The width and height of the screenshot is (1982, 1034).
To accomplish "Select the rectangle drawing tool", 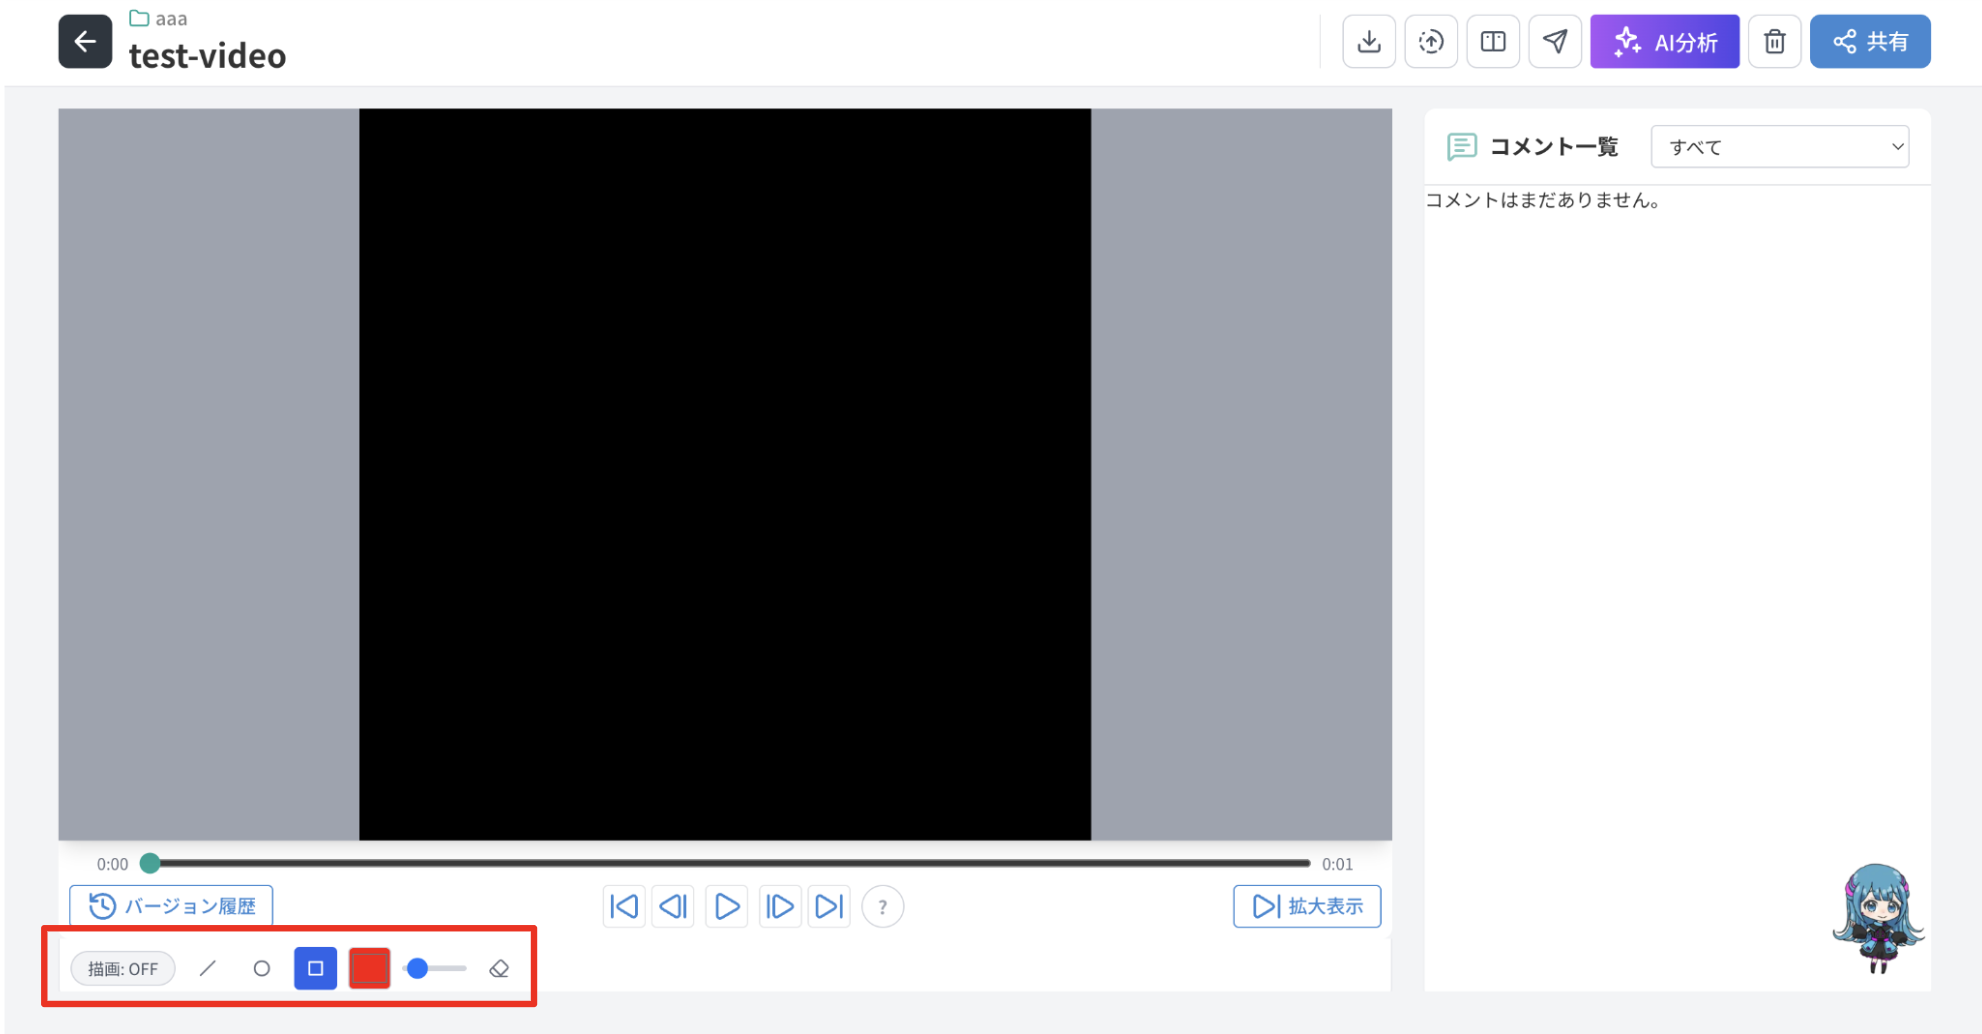I will (x=315, y=969).
